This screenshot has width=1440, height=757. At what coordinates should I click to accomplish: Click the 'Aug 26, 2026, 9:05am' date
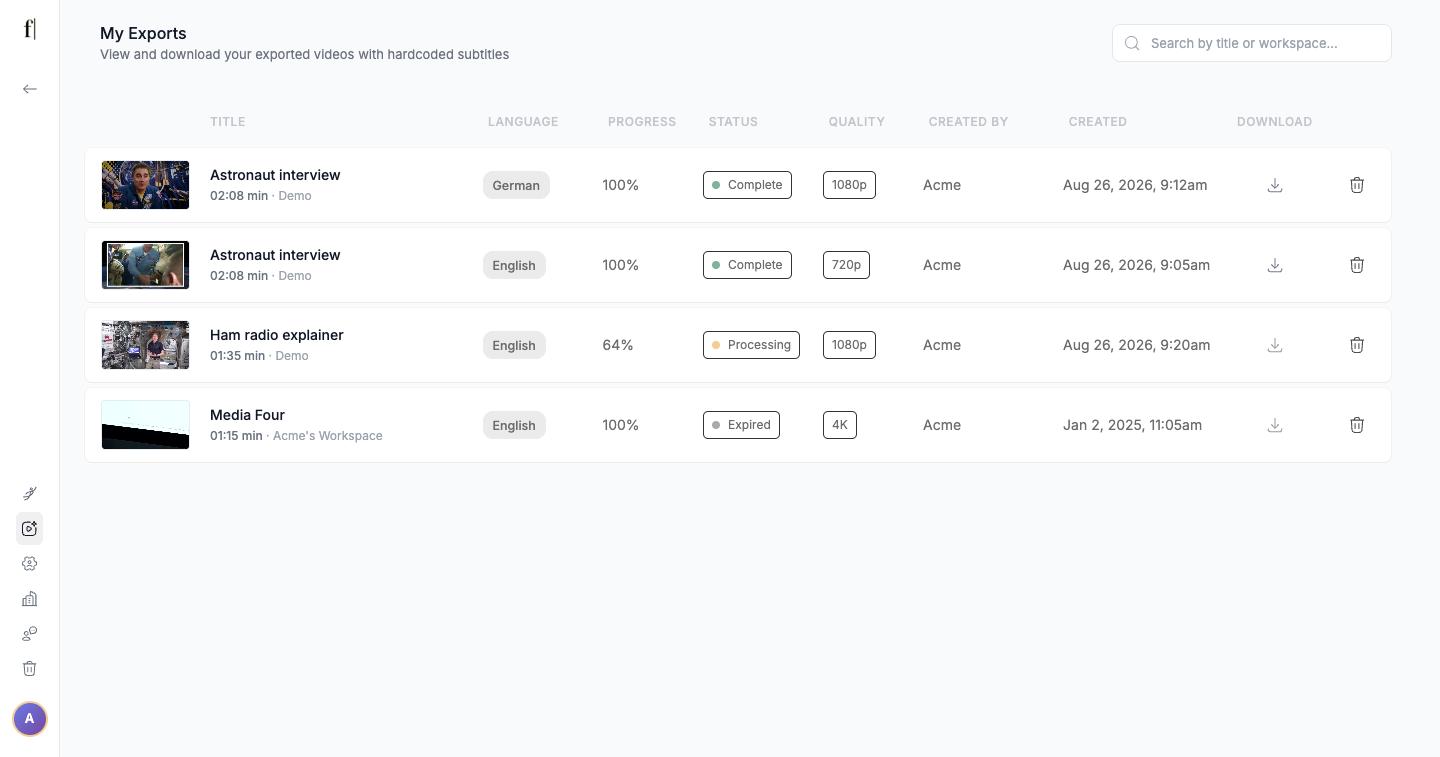coord(1136,265)
